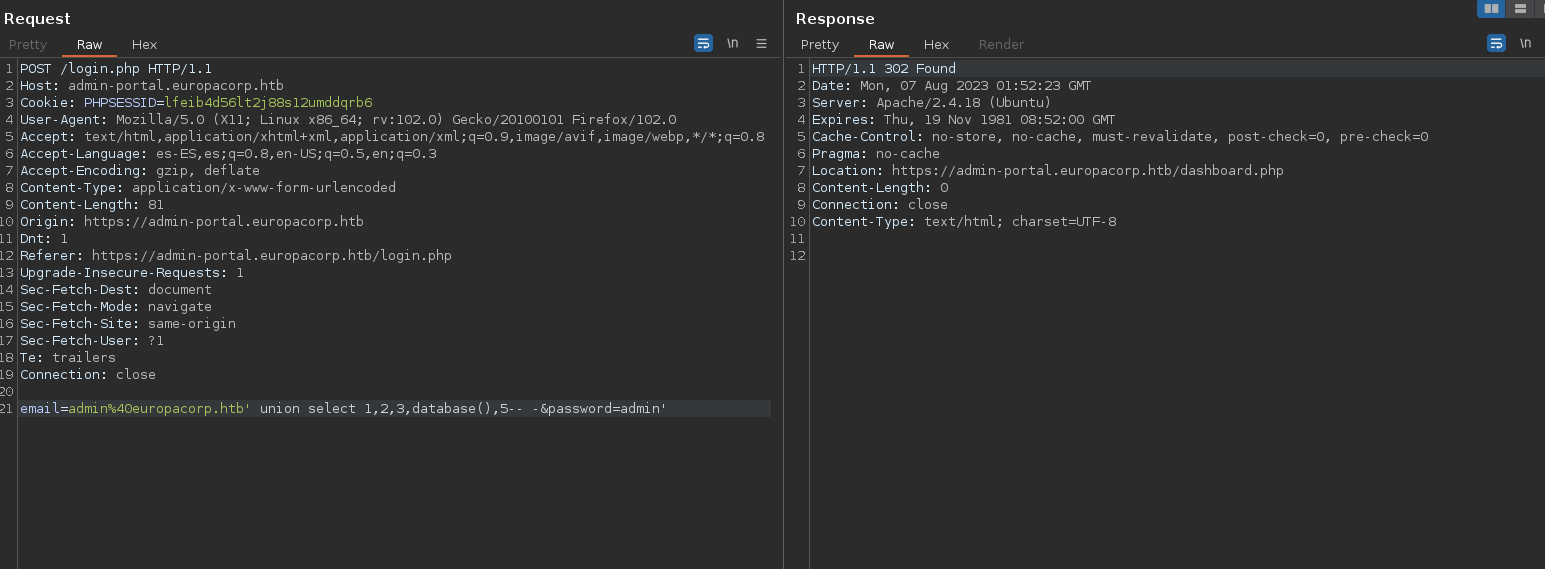Click the PHPSESSID cookie value
This screenshot has width=1545, height=569.
(268, 102)
